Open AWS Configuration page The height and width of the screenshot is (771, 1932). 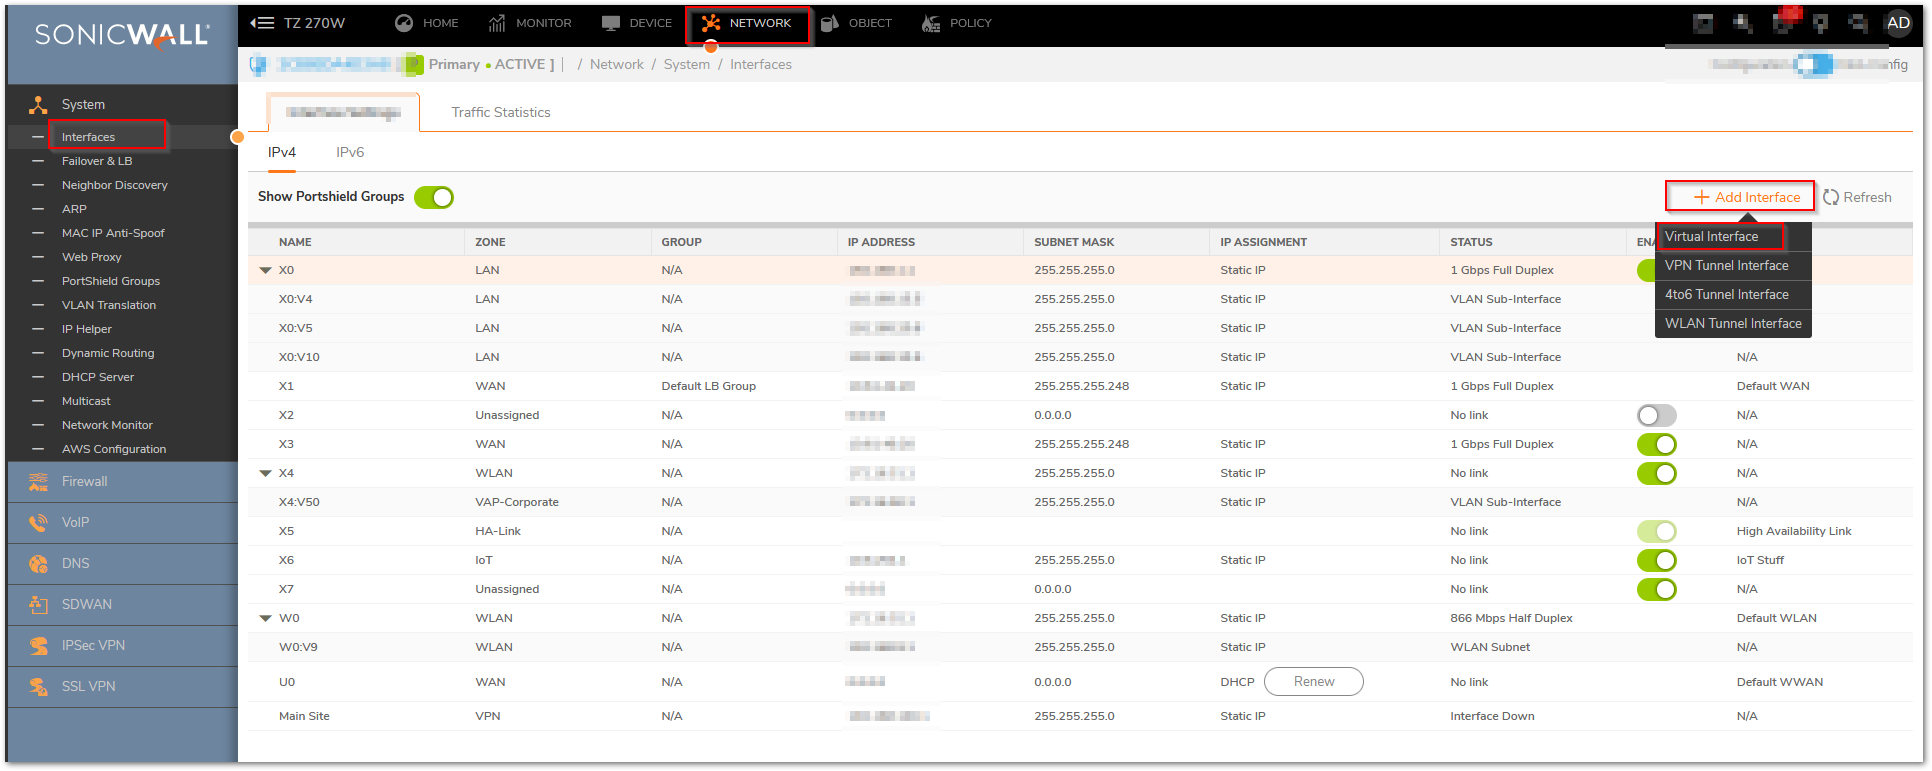click(x=113, y=449)
